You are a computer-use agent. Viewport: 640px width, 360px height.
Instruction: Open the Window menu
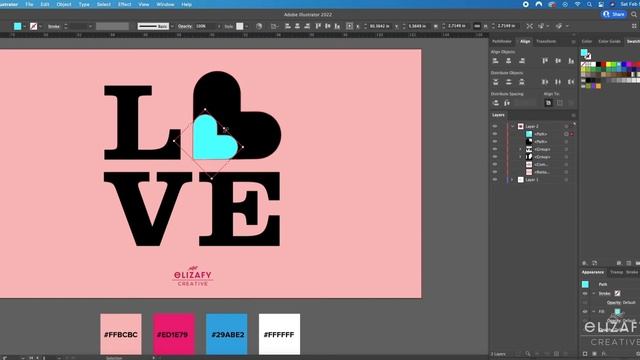(165, 4)
